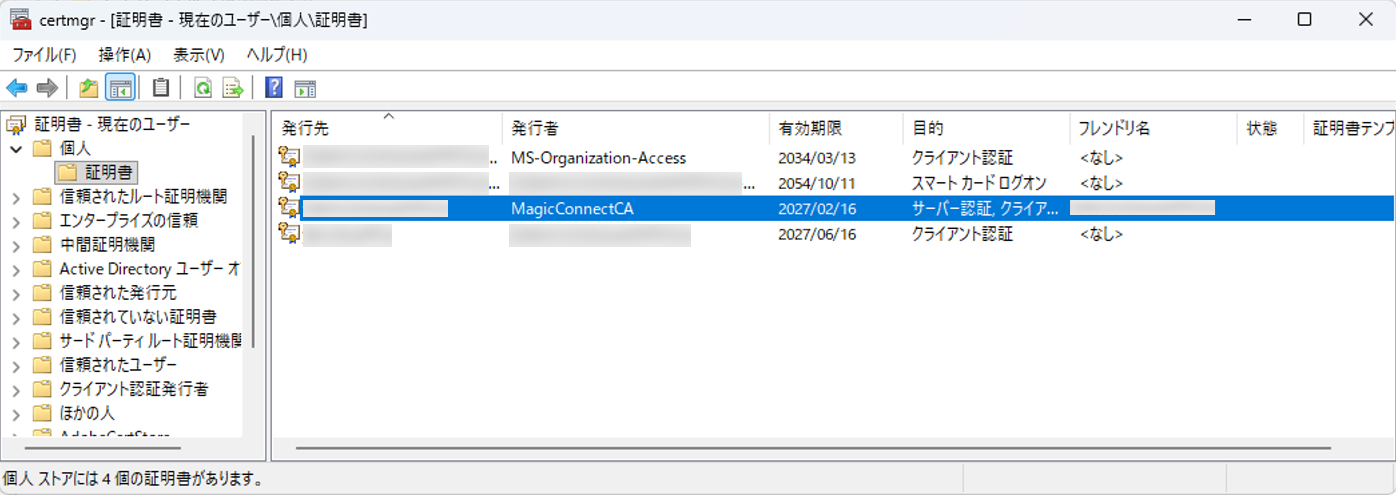Click the folder icon beside 中間証明機関

click(41, 244)
